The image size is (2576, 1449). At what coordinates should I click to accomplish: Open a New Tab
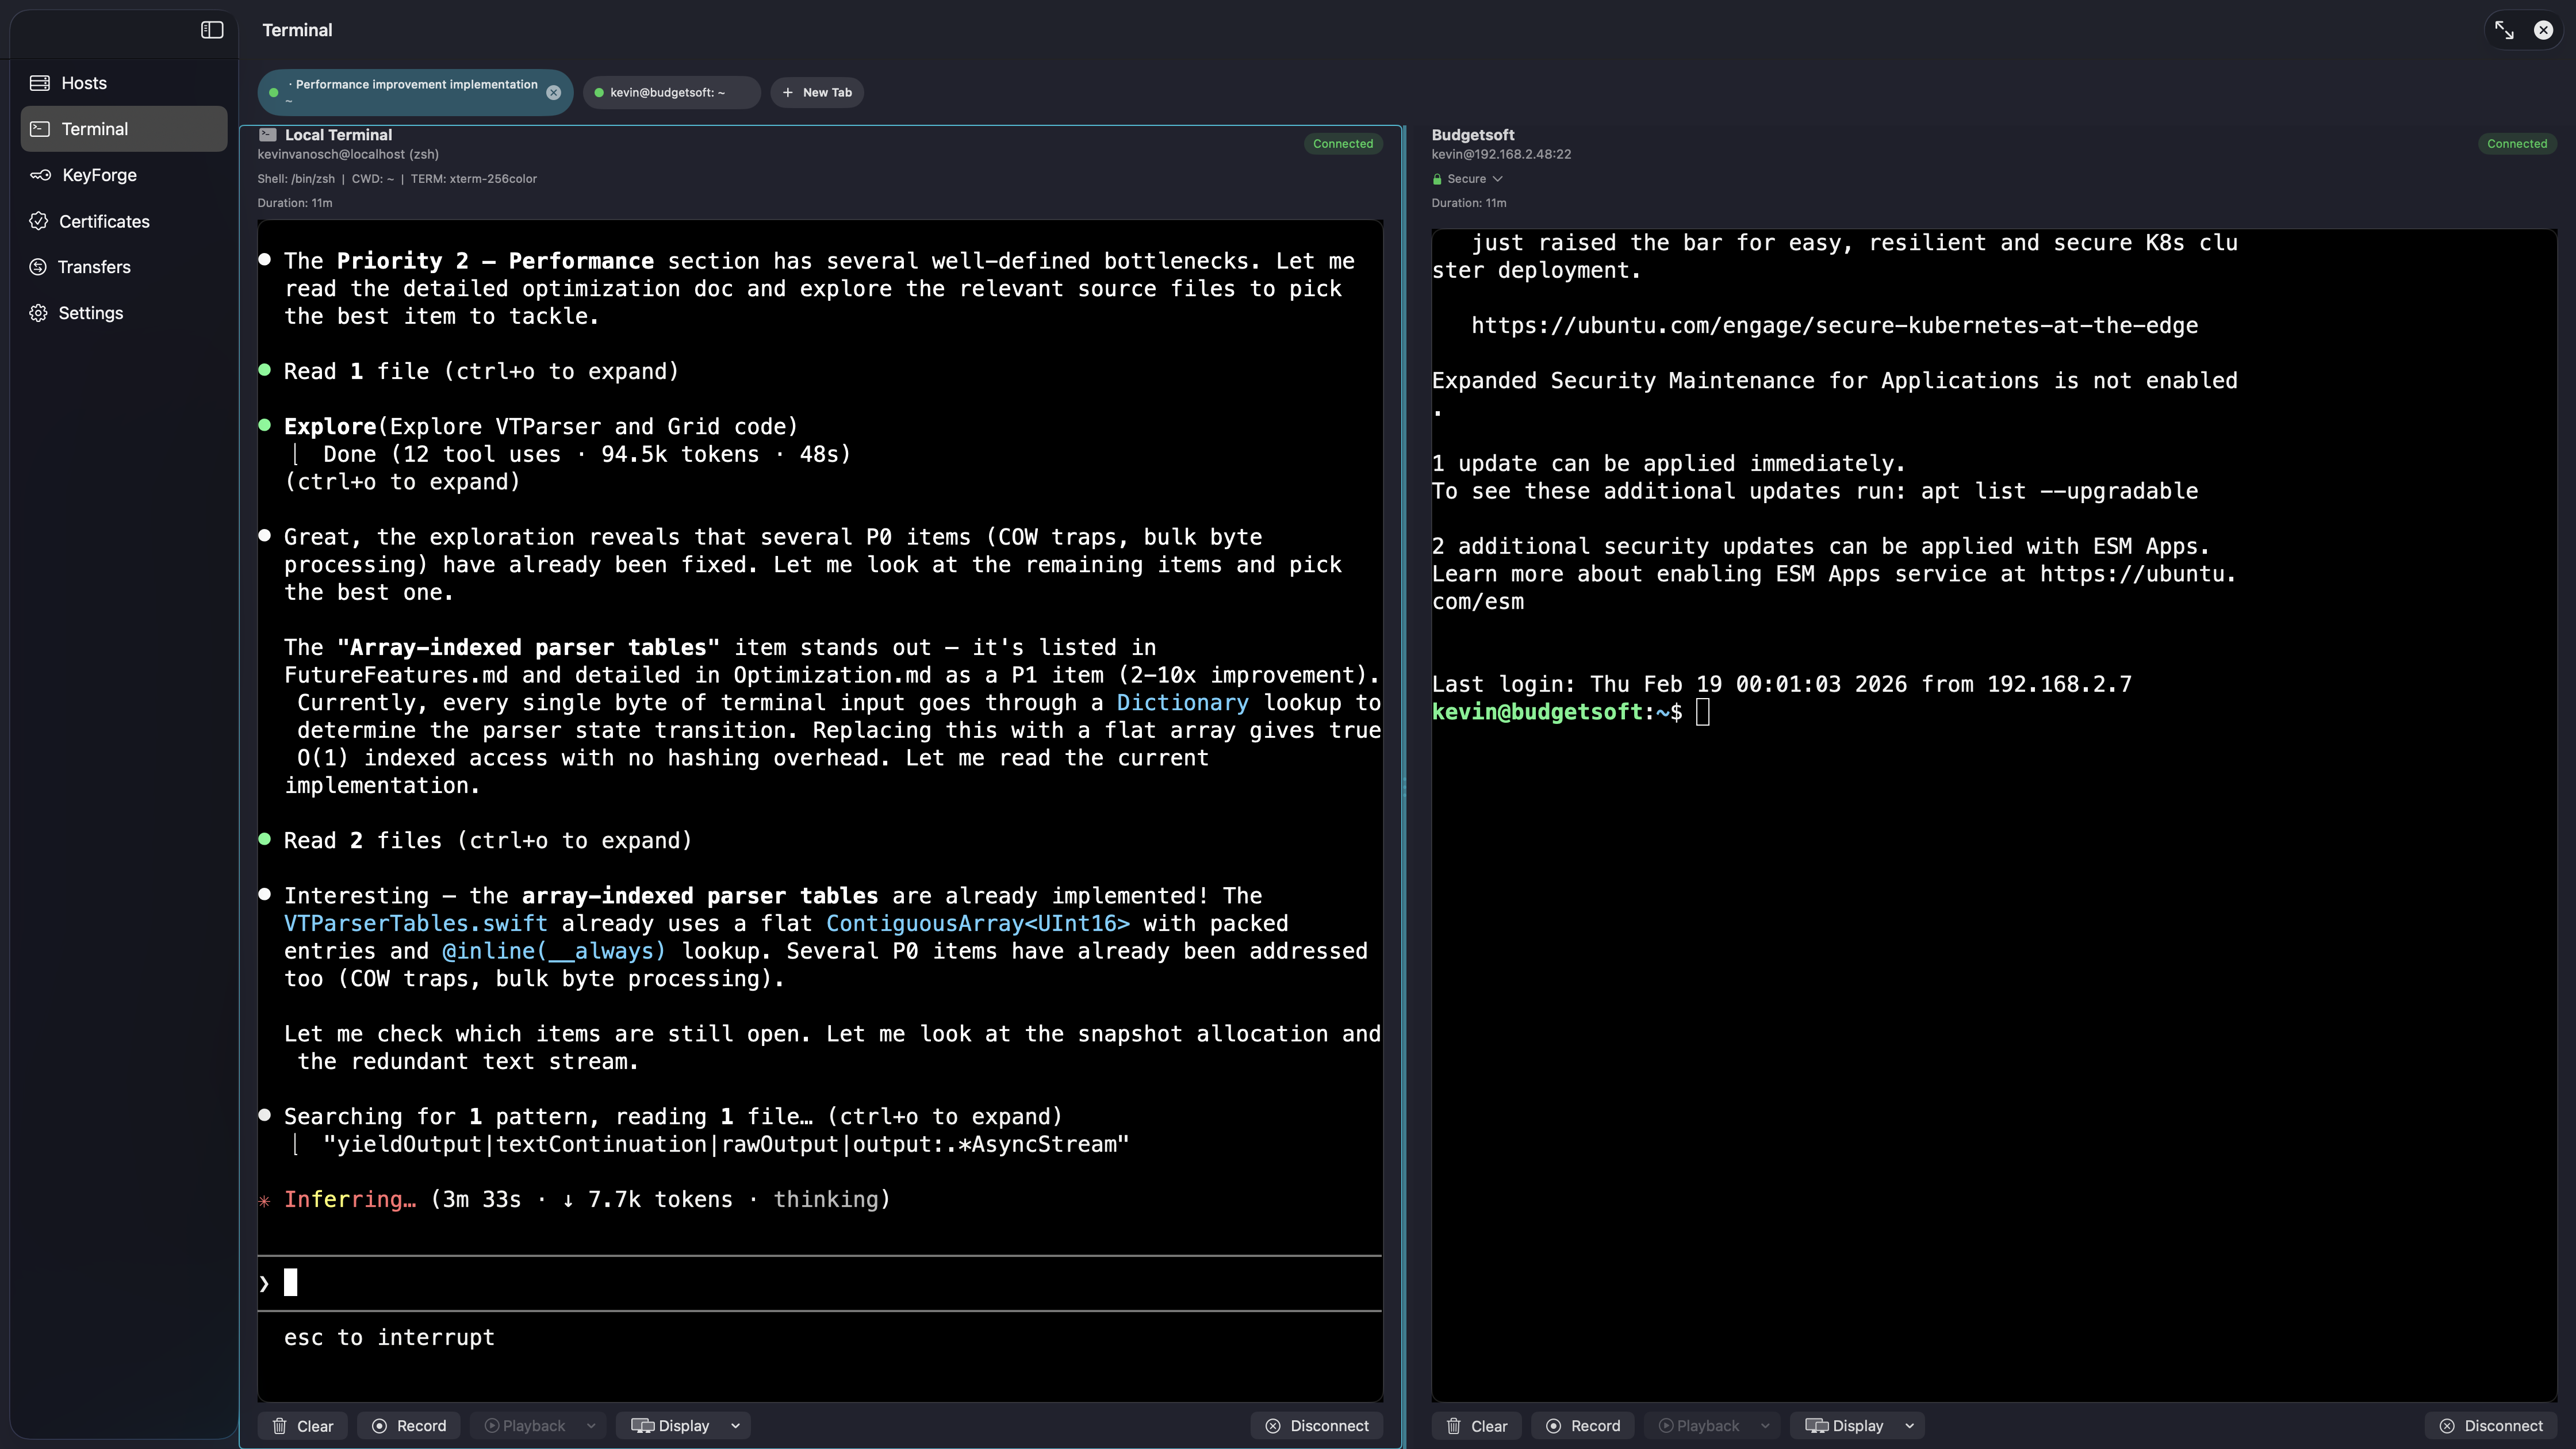tap(817, 92)
